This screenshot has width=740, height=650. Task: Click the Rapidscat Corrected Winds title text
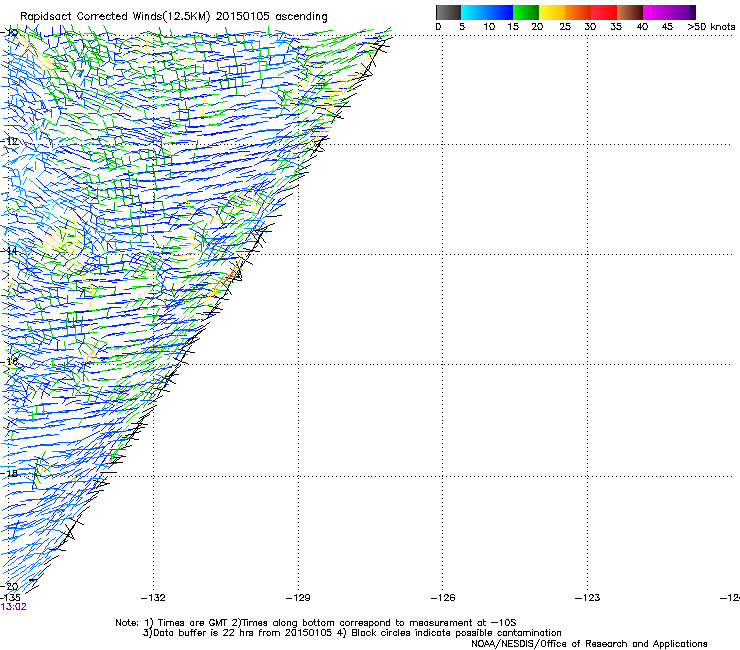[x=174, y=17]
